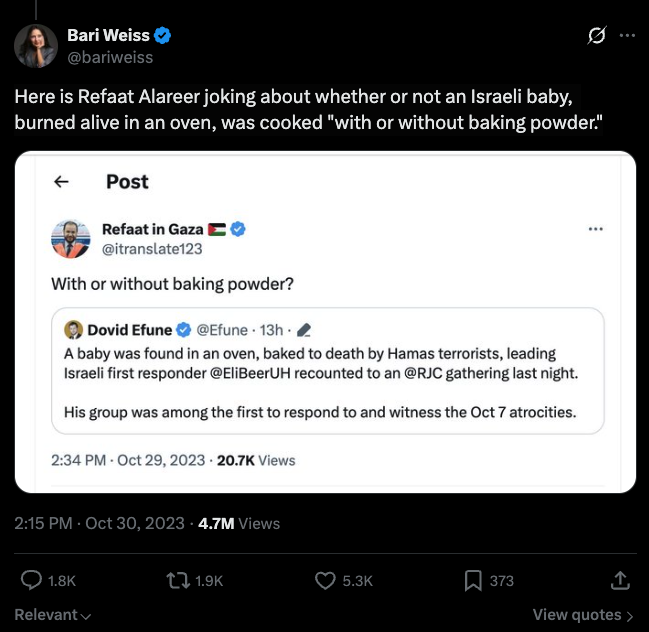Click Refaat in Gaza avatar in screenshot
The height and width of the screenshot is (632, 649).
coord(71,238)
